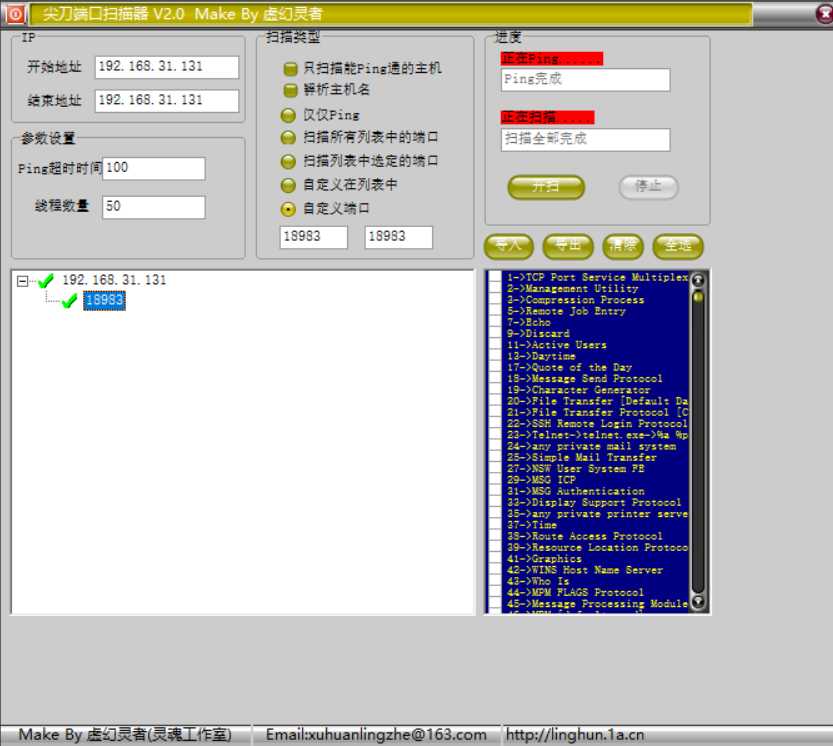
Task: Click the Ping超时时间 field showing 100
Action: pos(154,168)
